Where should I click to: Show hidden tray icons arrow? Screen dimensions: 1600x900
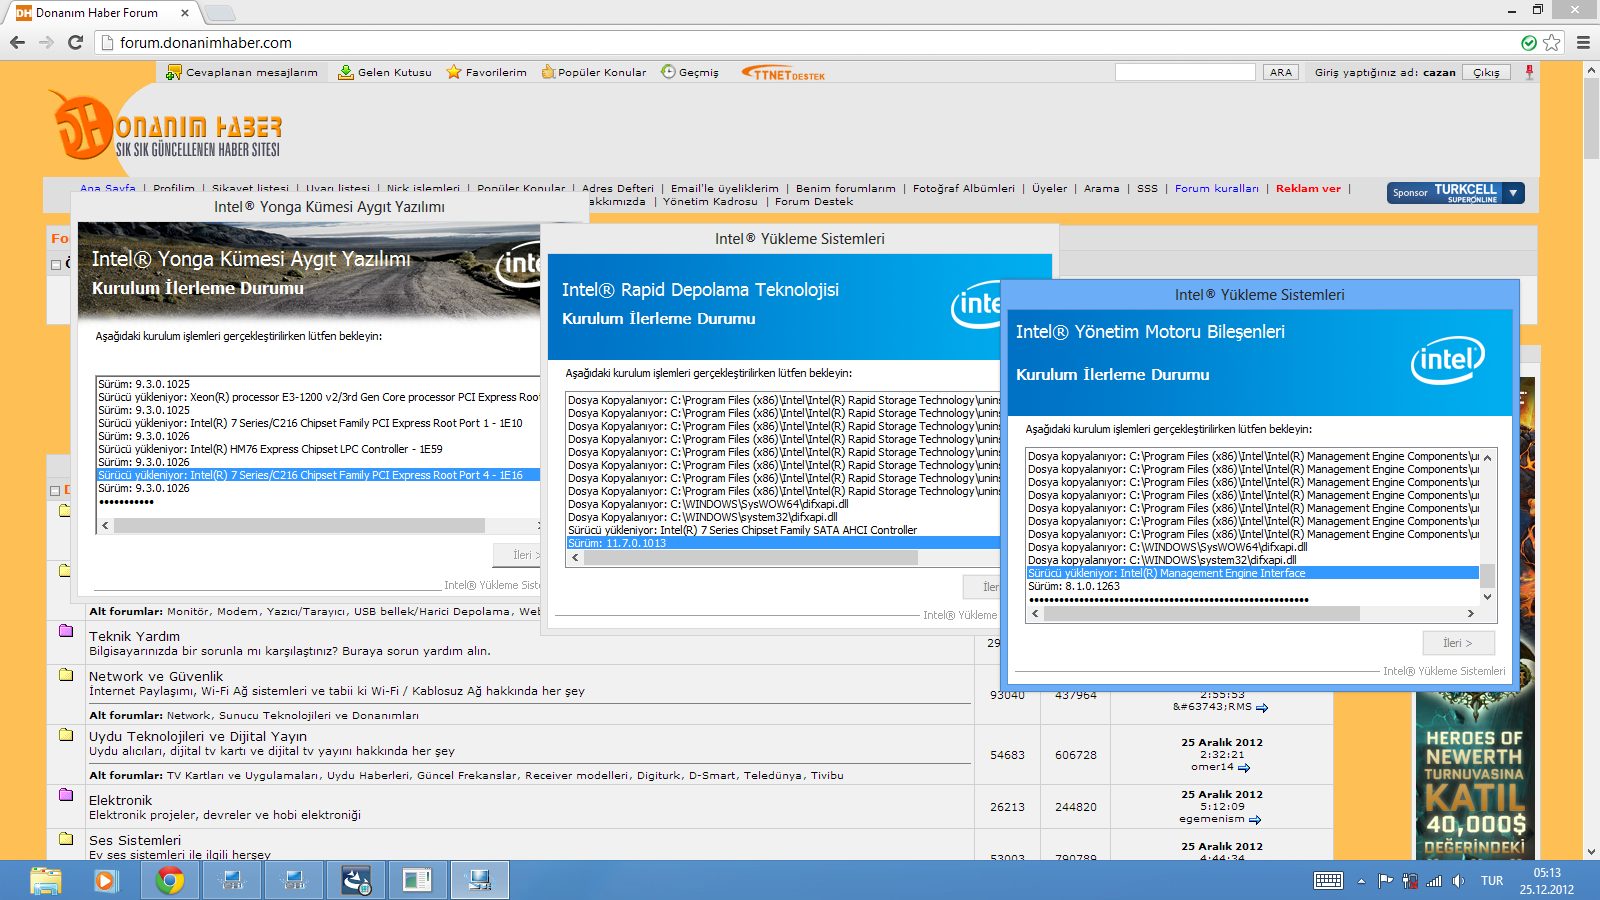[1361, 881]
